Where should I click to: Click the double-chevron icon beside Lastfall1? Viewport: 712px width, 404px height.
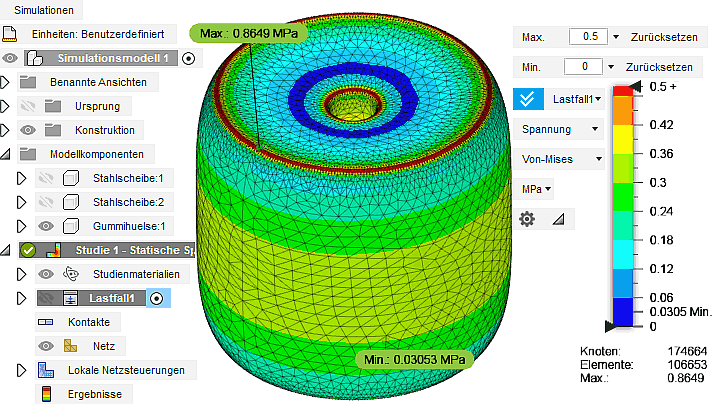pos(529,99)
